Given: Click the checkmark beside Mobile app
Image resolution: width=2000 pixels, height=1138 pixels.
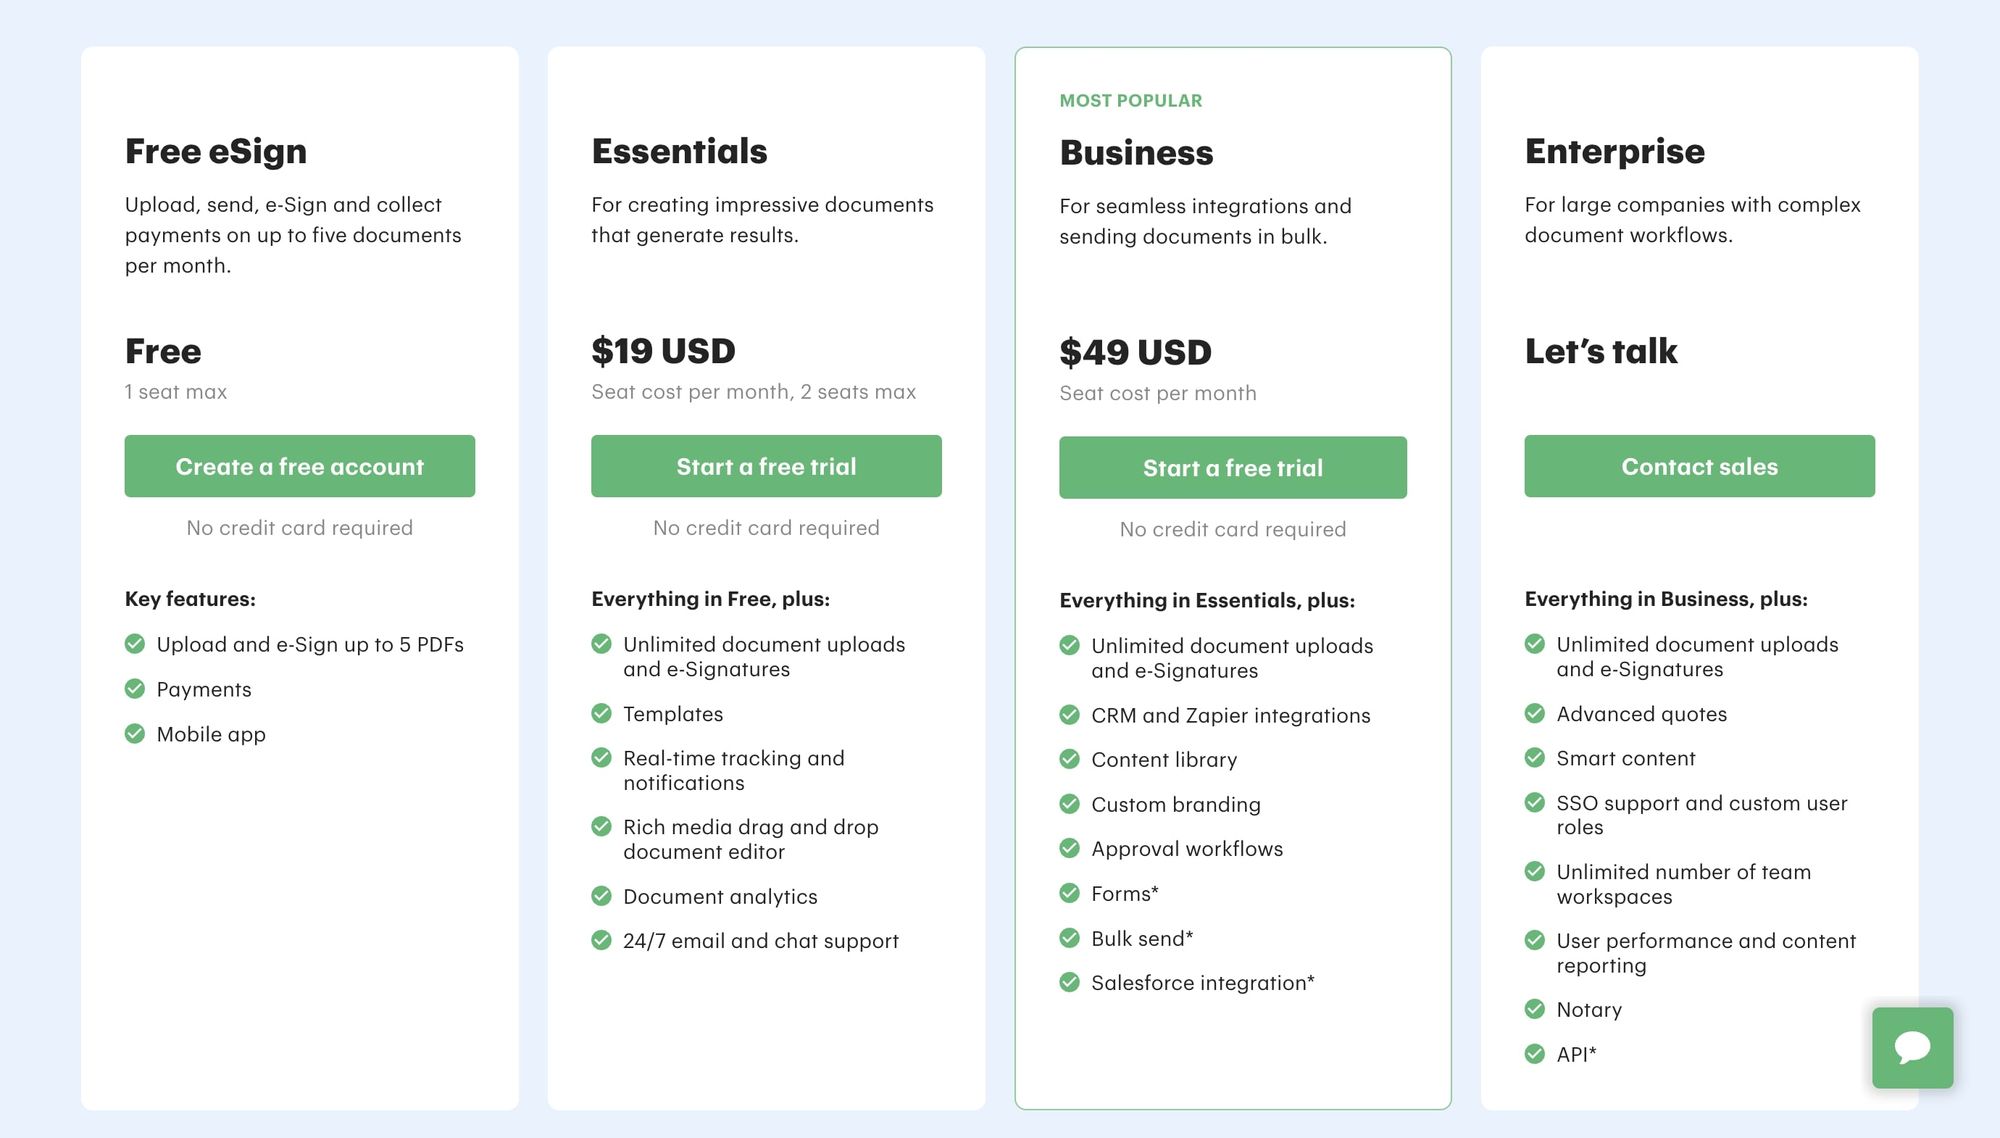Looking at the screenshot, I should pos(134,733).
